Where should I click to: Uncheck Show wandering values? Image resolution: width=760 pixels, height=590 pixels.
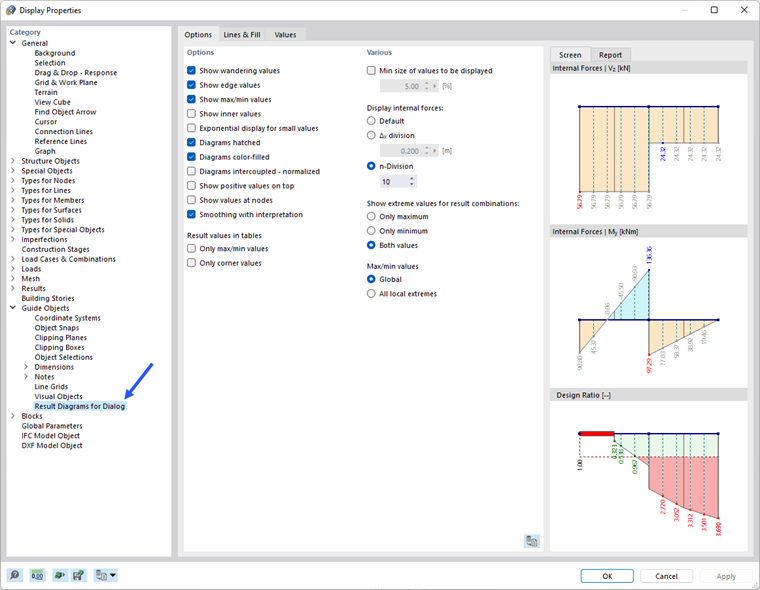click(x=191, y=71)
